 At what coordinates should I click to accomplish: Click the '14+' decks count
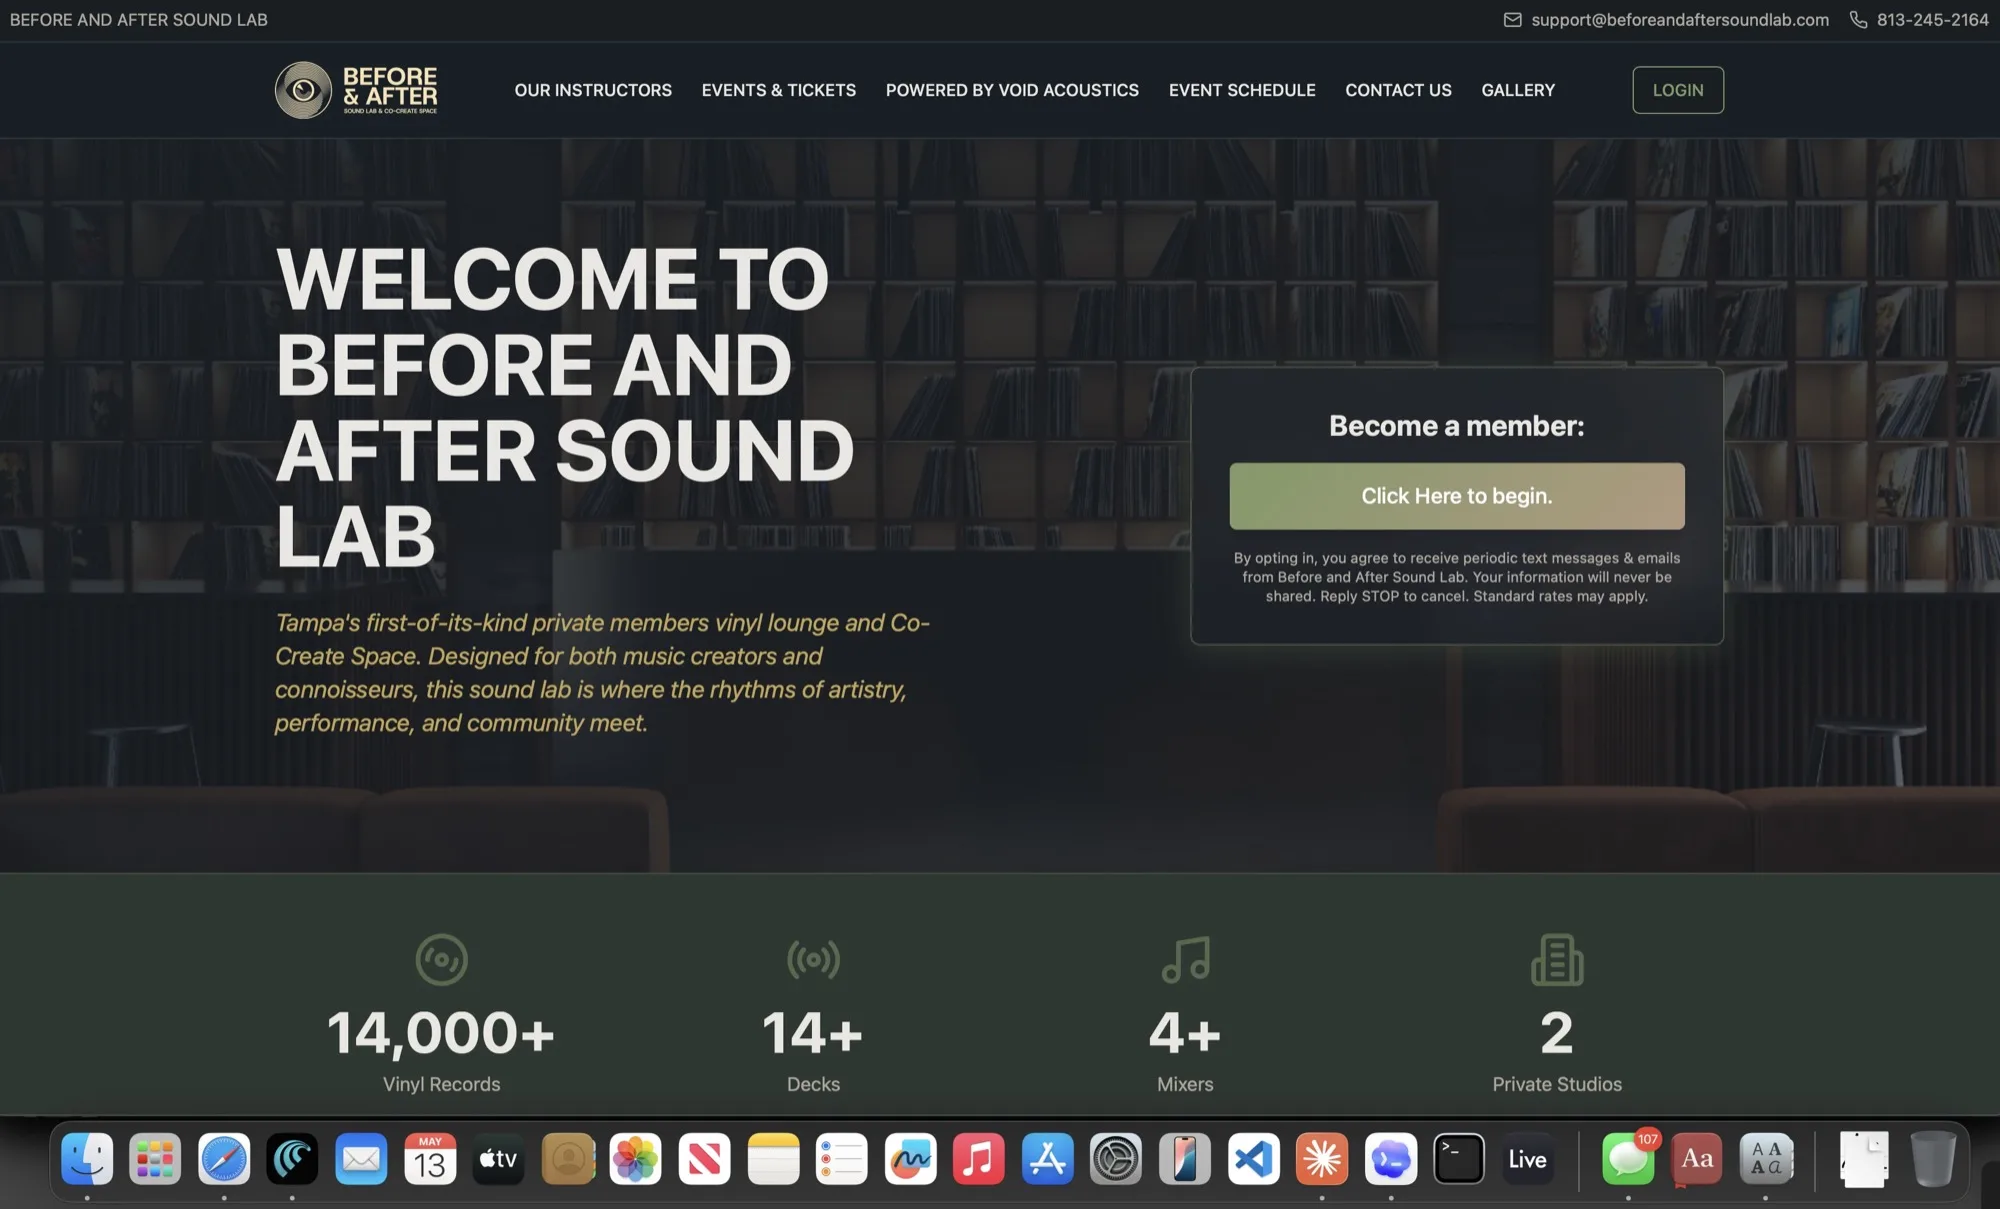coord(813,1033)
